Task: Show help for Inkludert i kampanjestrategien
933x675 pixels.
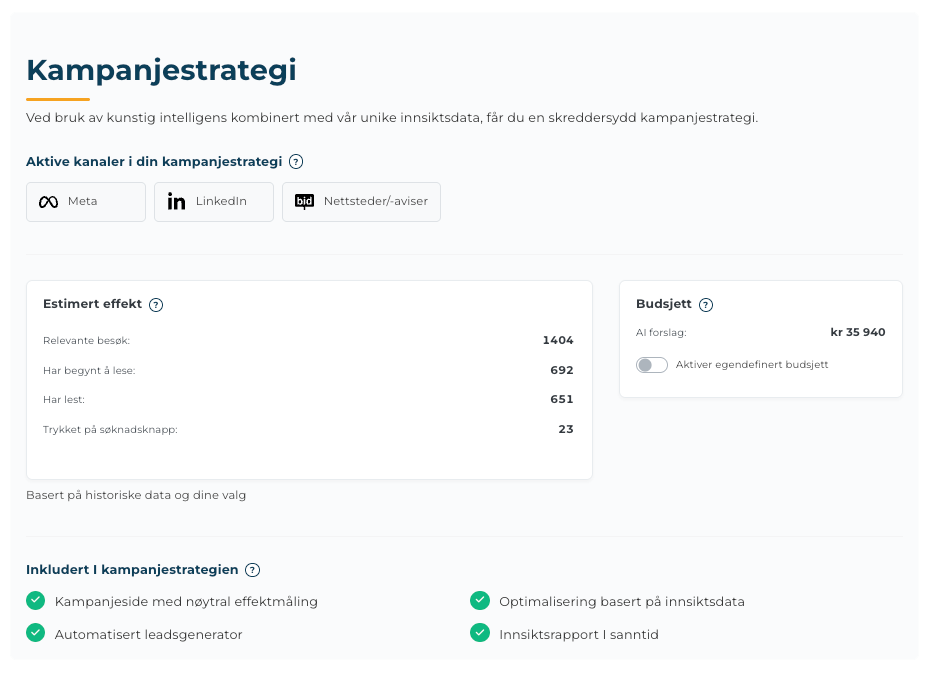Action: coord(252,570)
